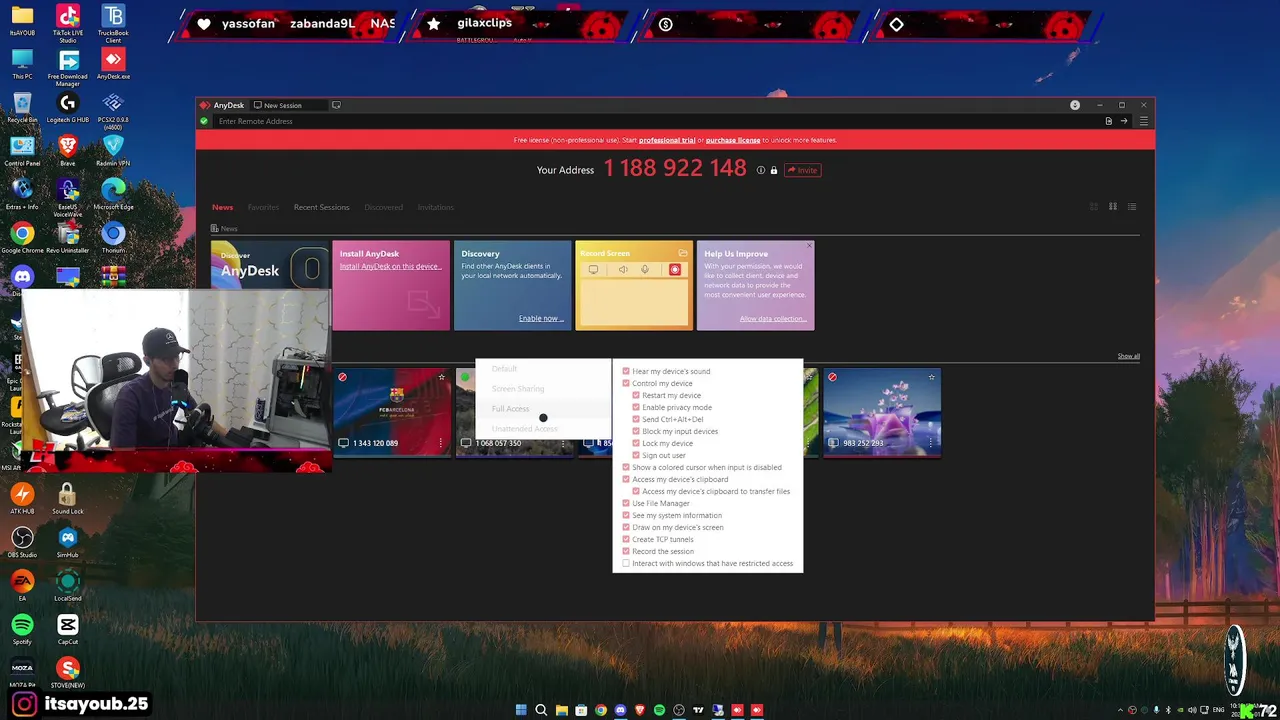Open Radmin VPN desktop icon
The width and height of the screenshot is (1280, 720).
tap(113, 150)
